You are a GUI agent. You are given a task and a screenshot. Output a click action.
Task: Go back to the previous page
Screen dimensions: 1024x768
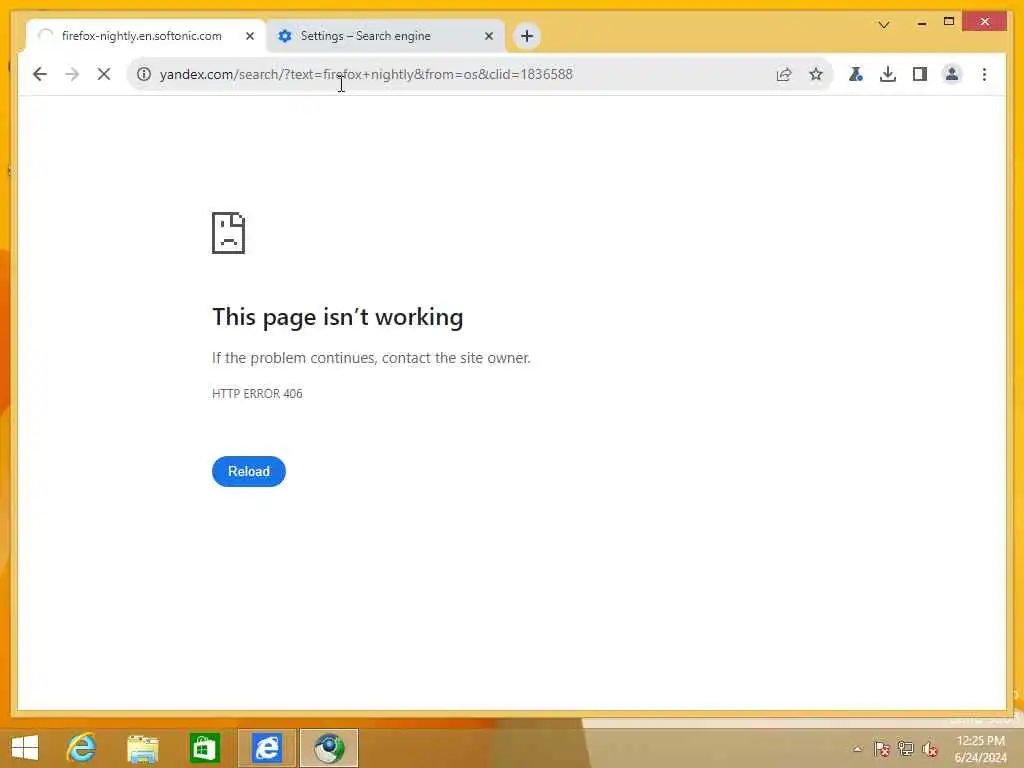point(40,74)
